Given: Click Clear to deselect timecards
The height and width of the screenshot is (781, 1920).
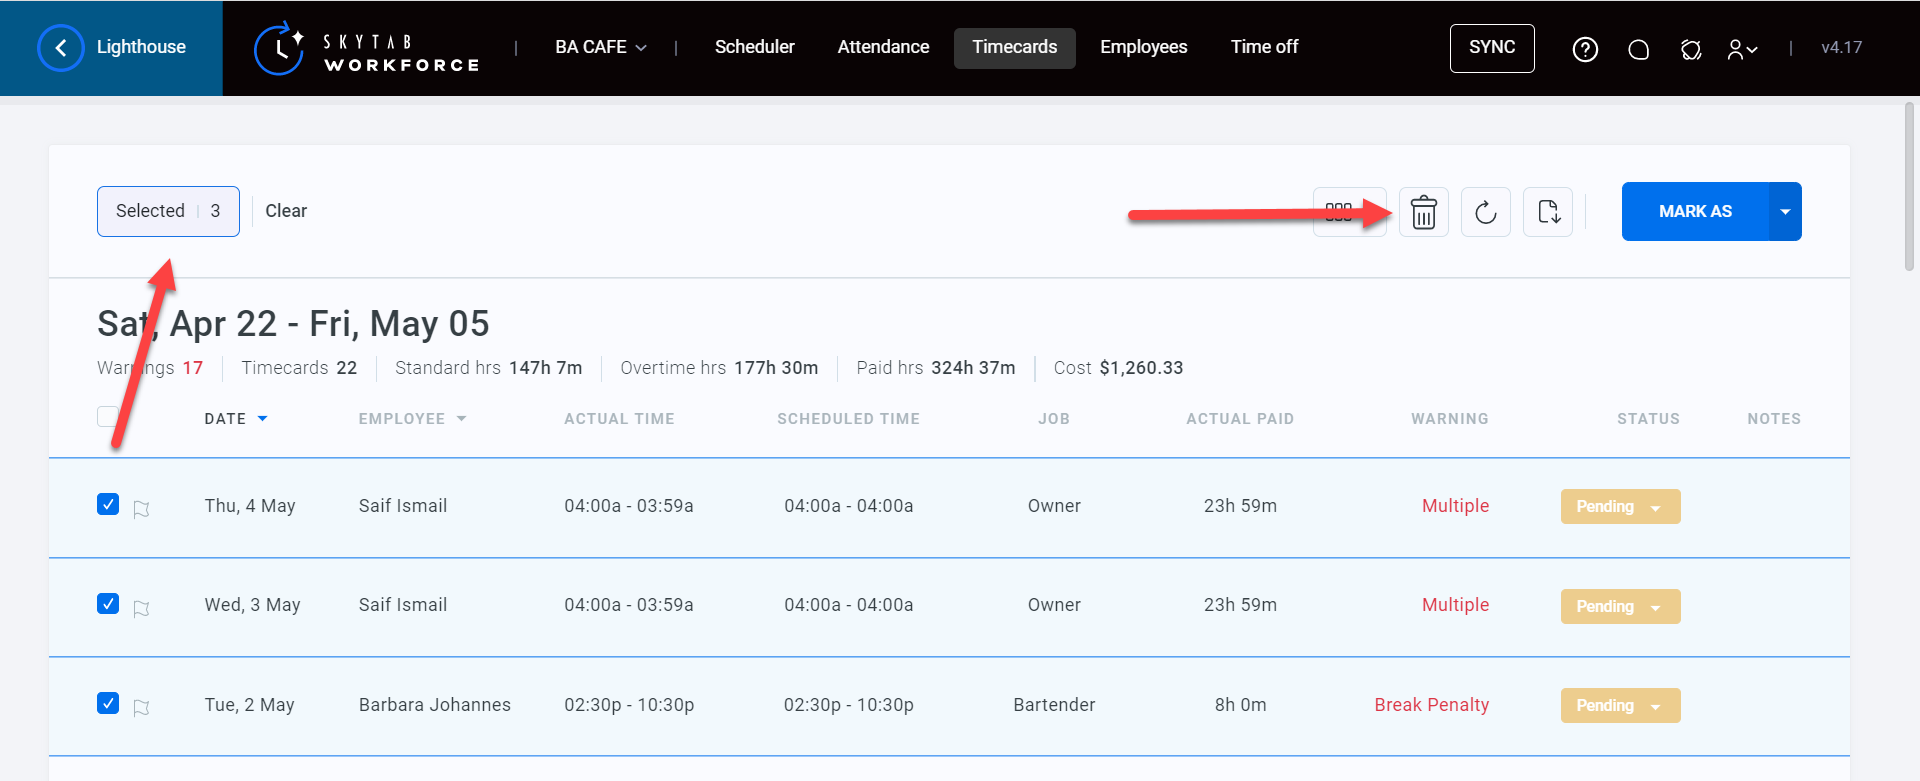Looking at the screenshot, I should click(286, 211).
